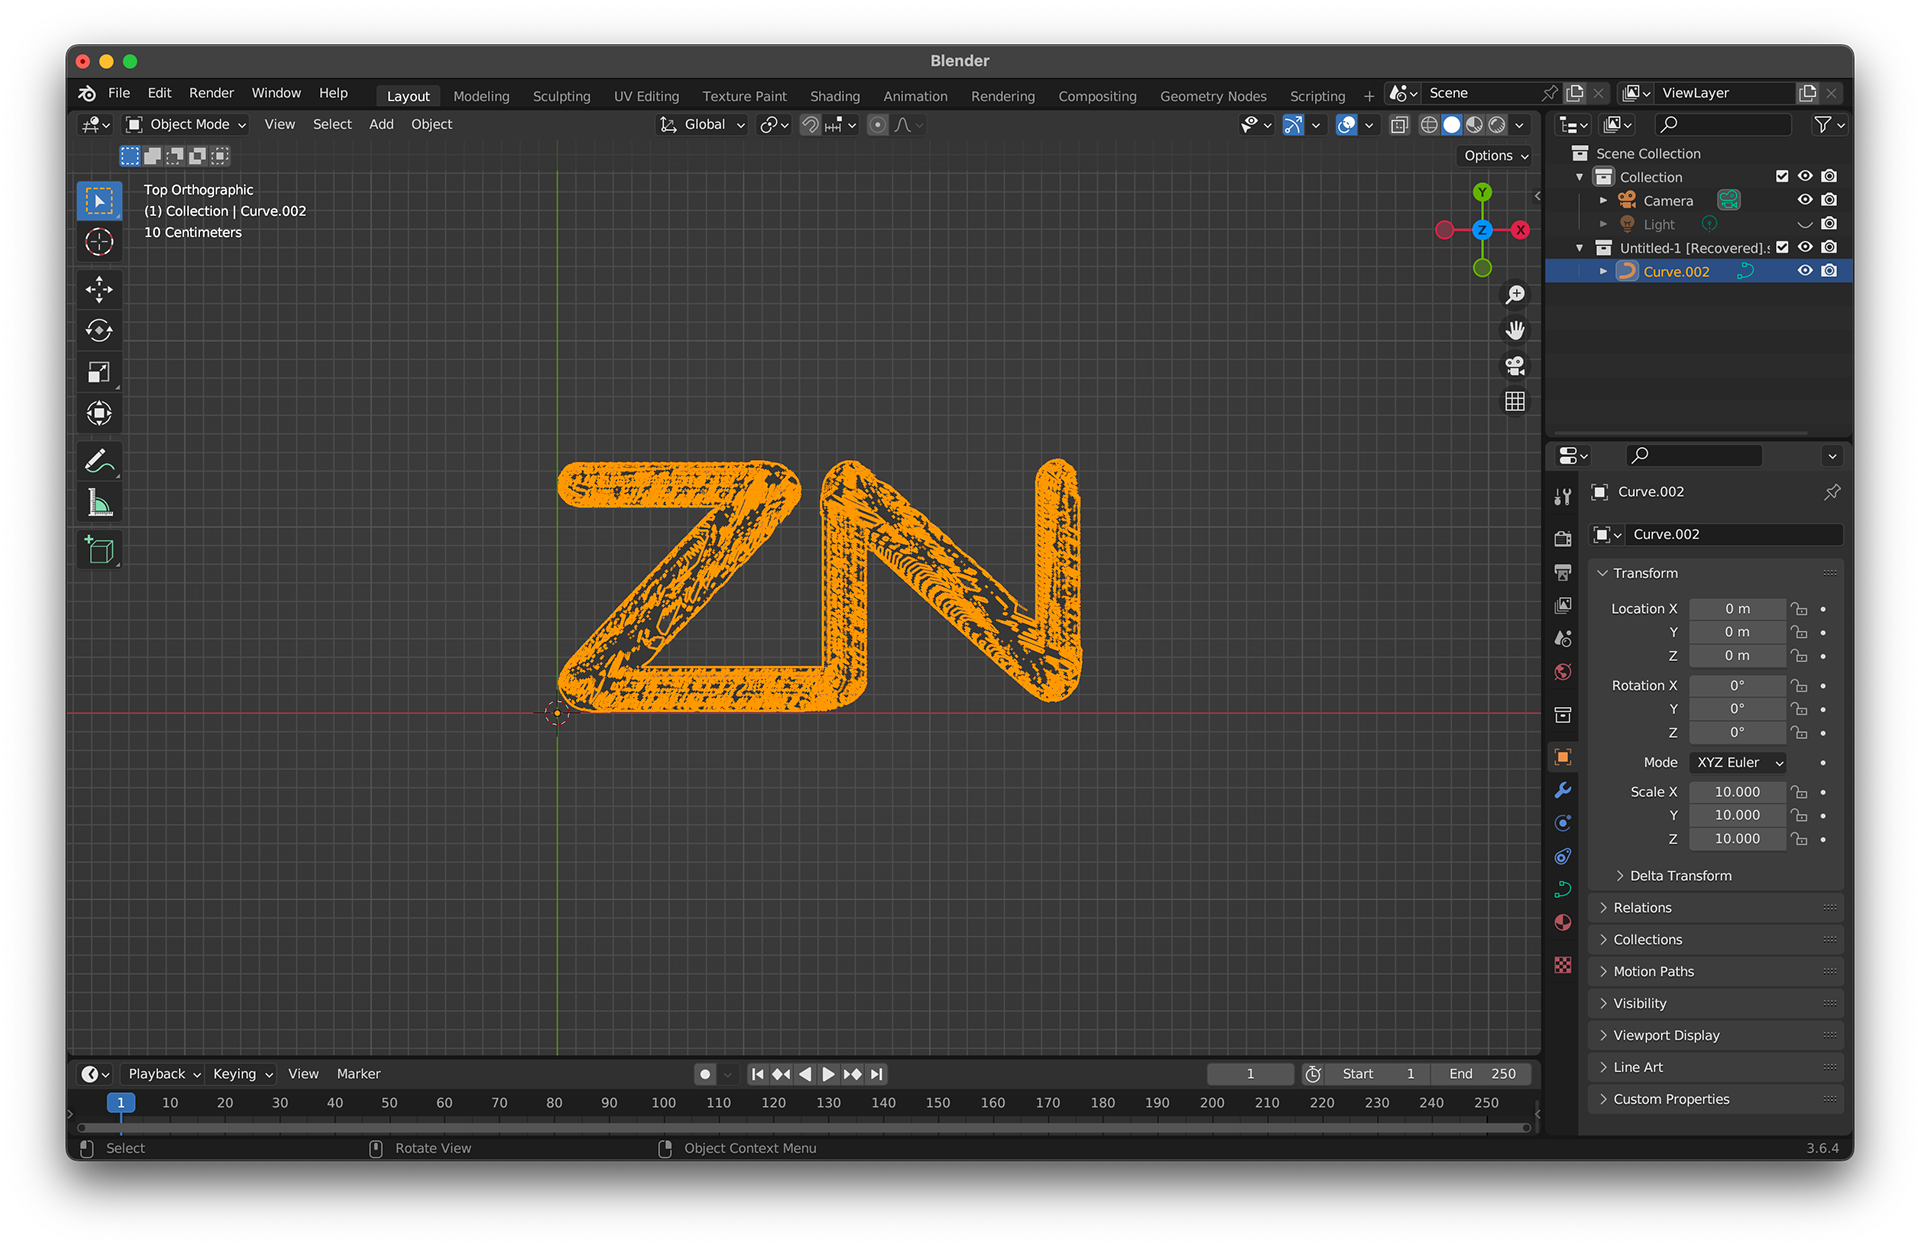Open rotation Mode XYZ Euler dropdown

1739,762
